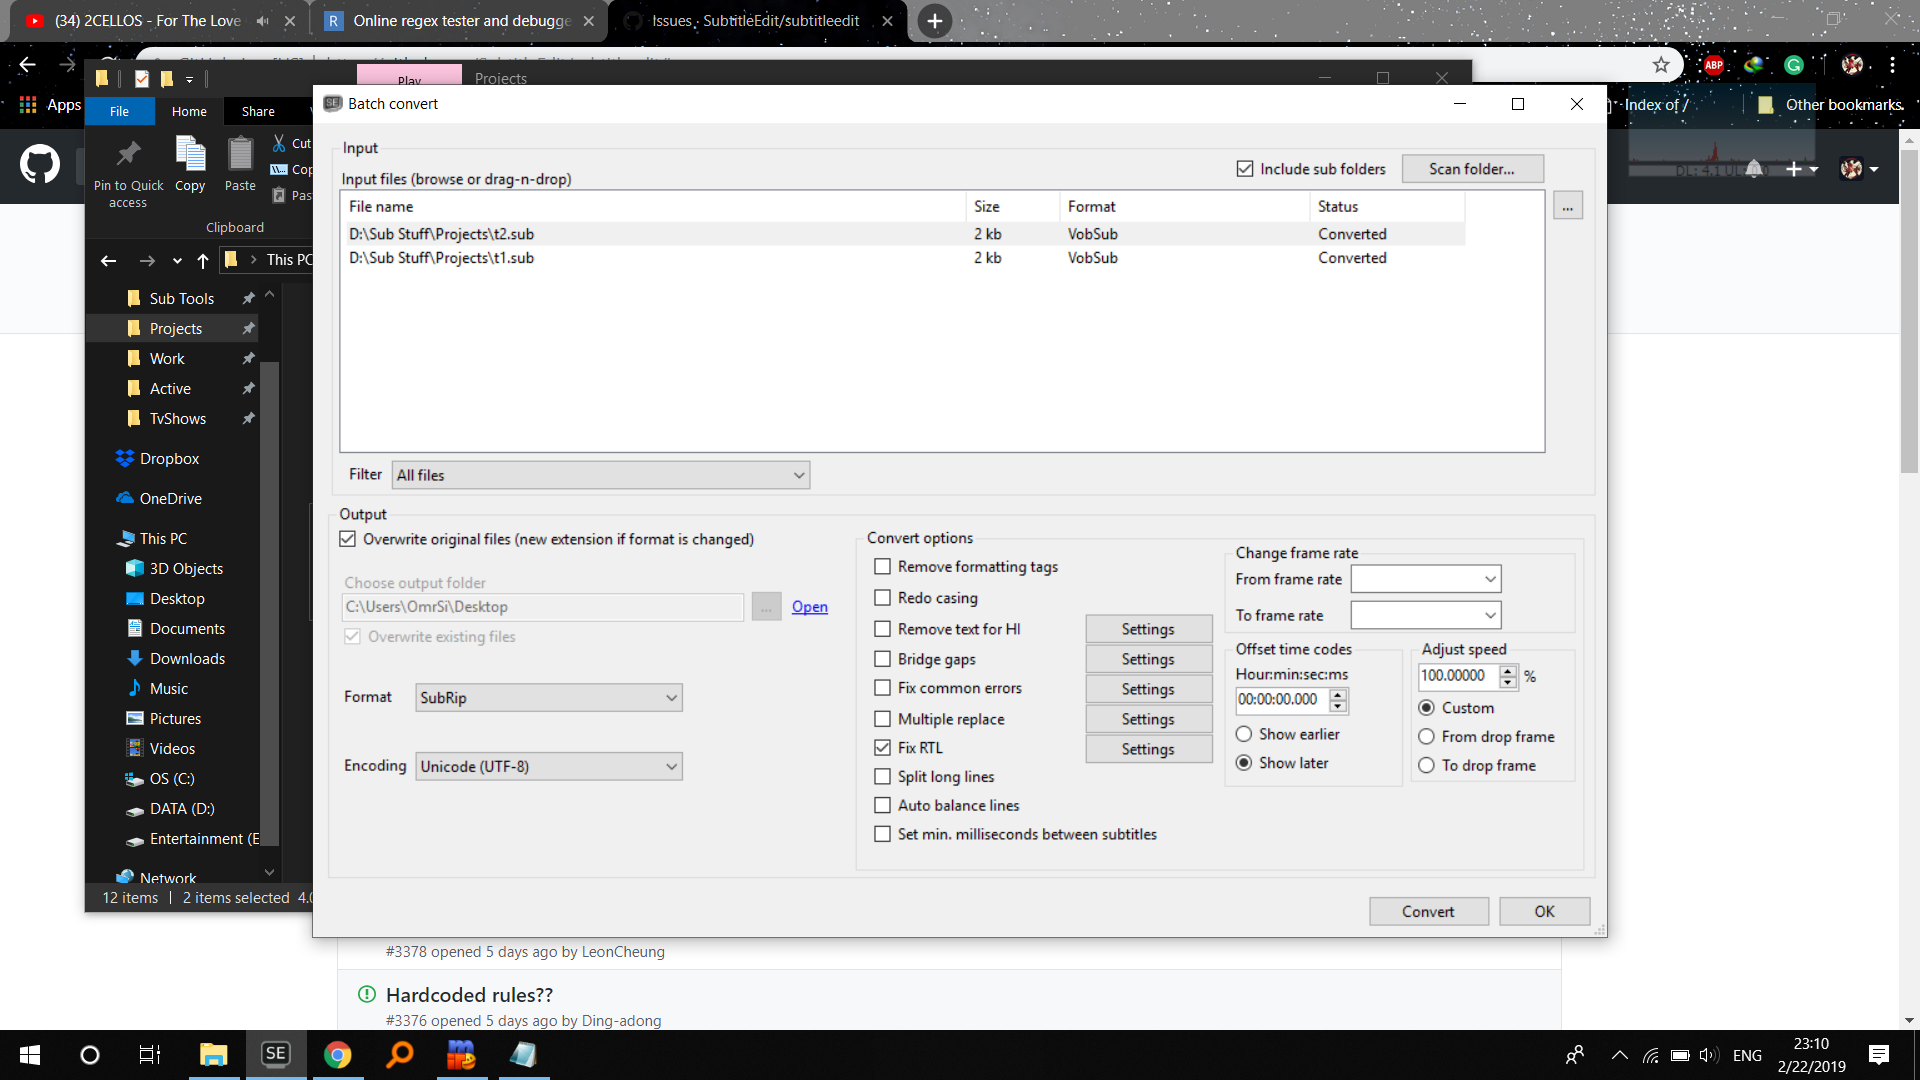Uncheck Include sub folders
The image size is (1920, 1080).
tap(1245, 168)
